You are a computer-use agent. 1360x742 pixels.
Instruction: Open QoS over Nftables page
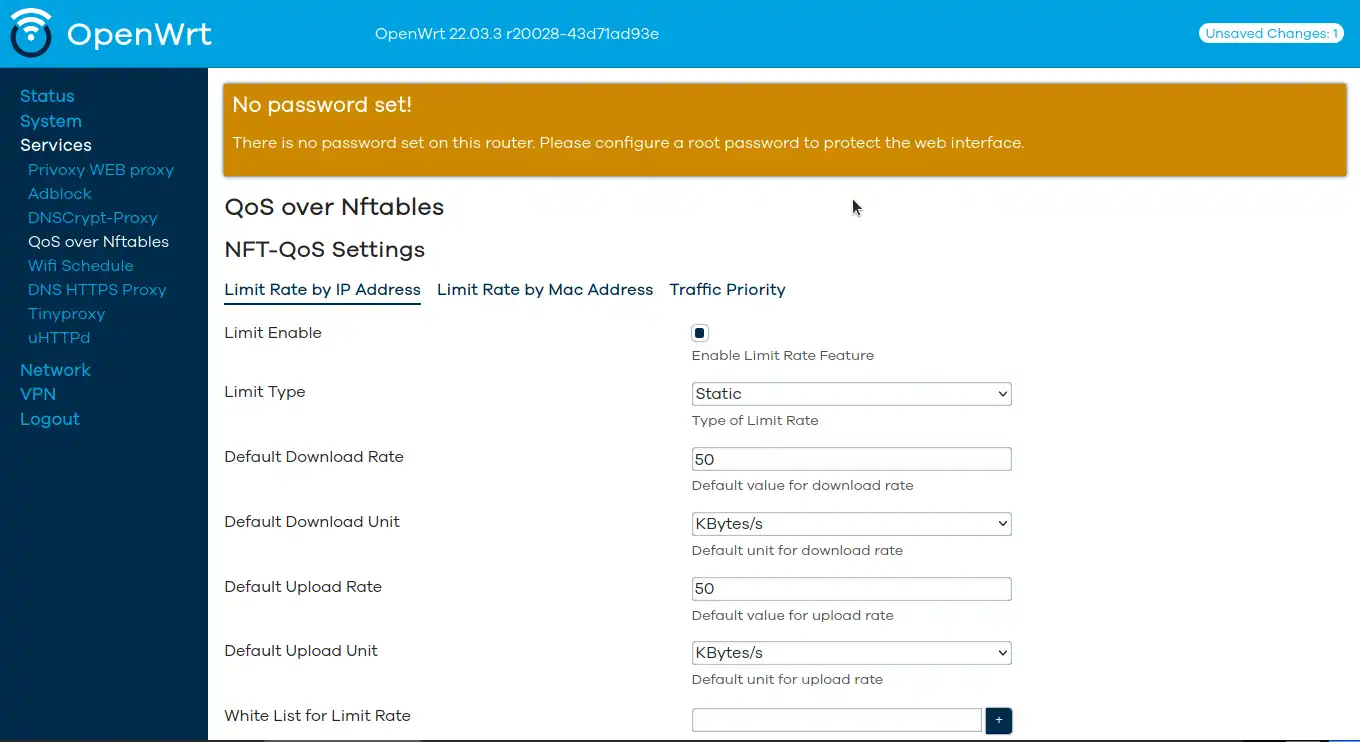pyautogui.click(x=98, y=242)
